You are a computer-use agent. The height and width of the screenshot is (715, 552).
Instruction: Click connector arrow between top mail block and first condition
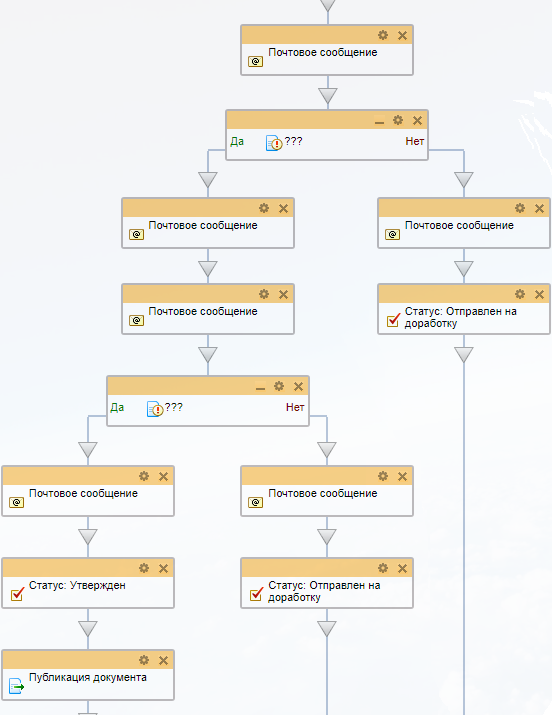(x=328, y=96)
